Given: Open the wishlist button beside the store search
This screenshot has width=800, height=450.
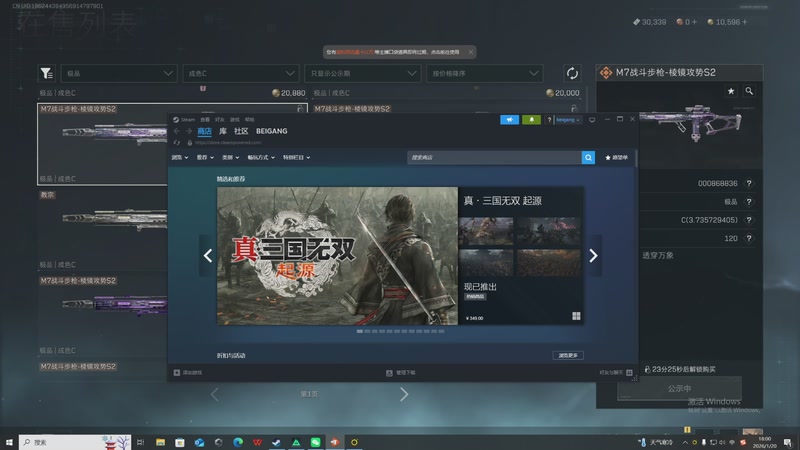Looking at the screenshot, I should (x=616, y=158).
